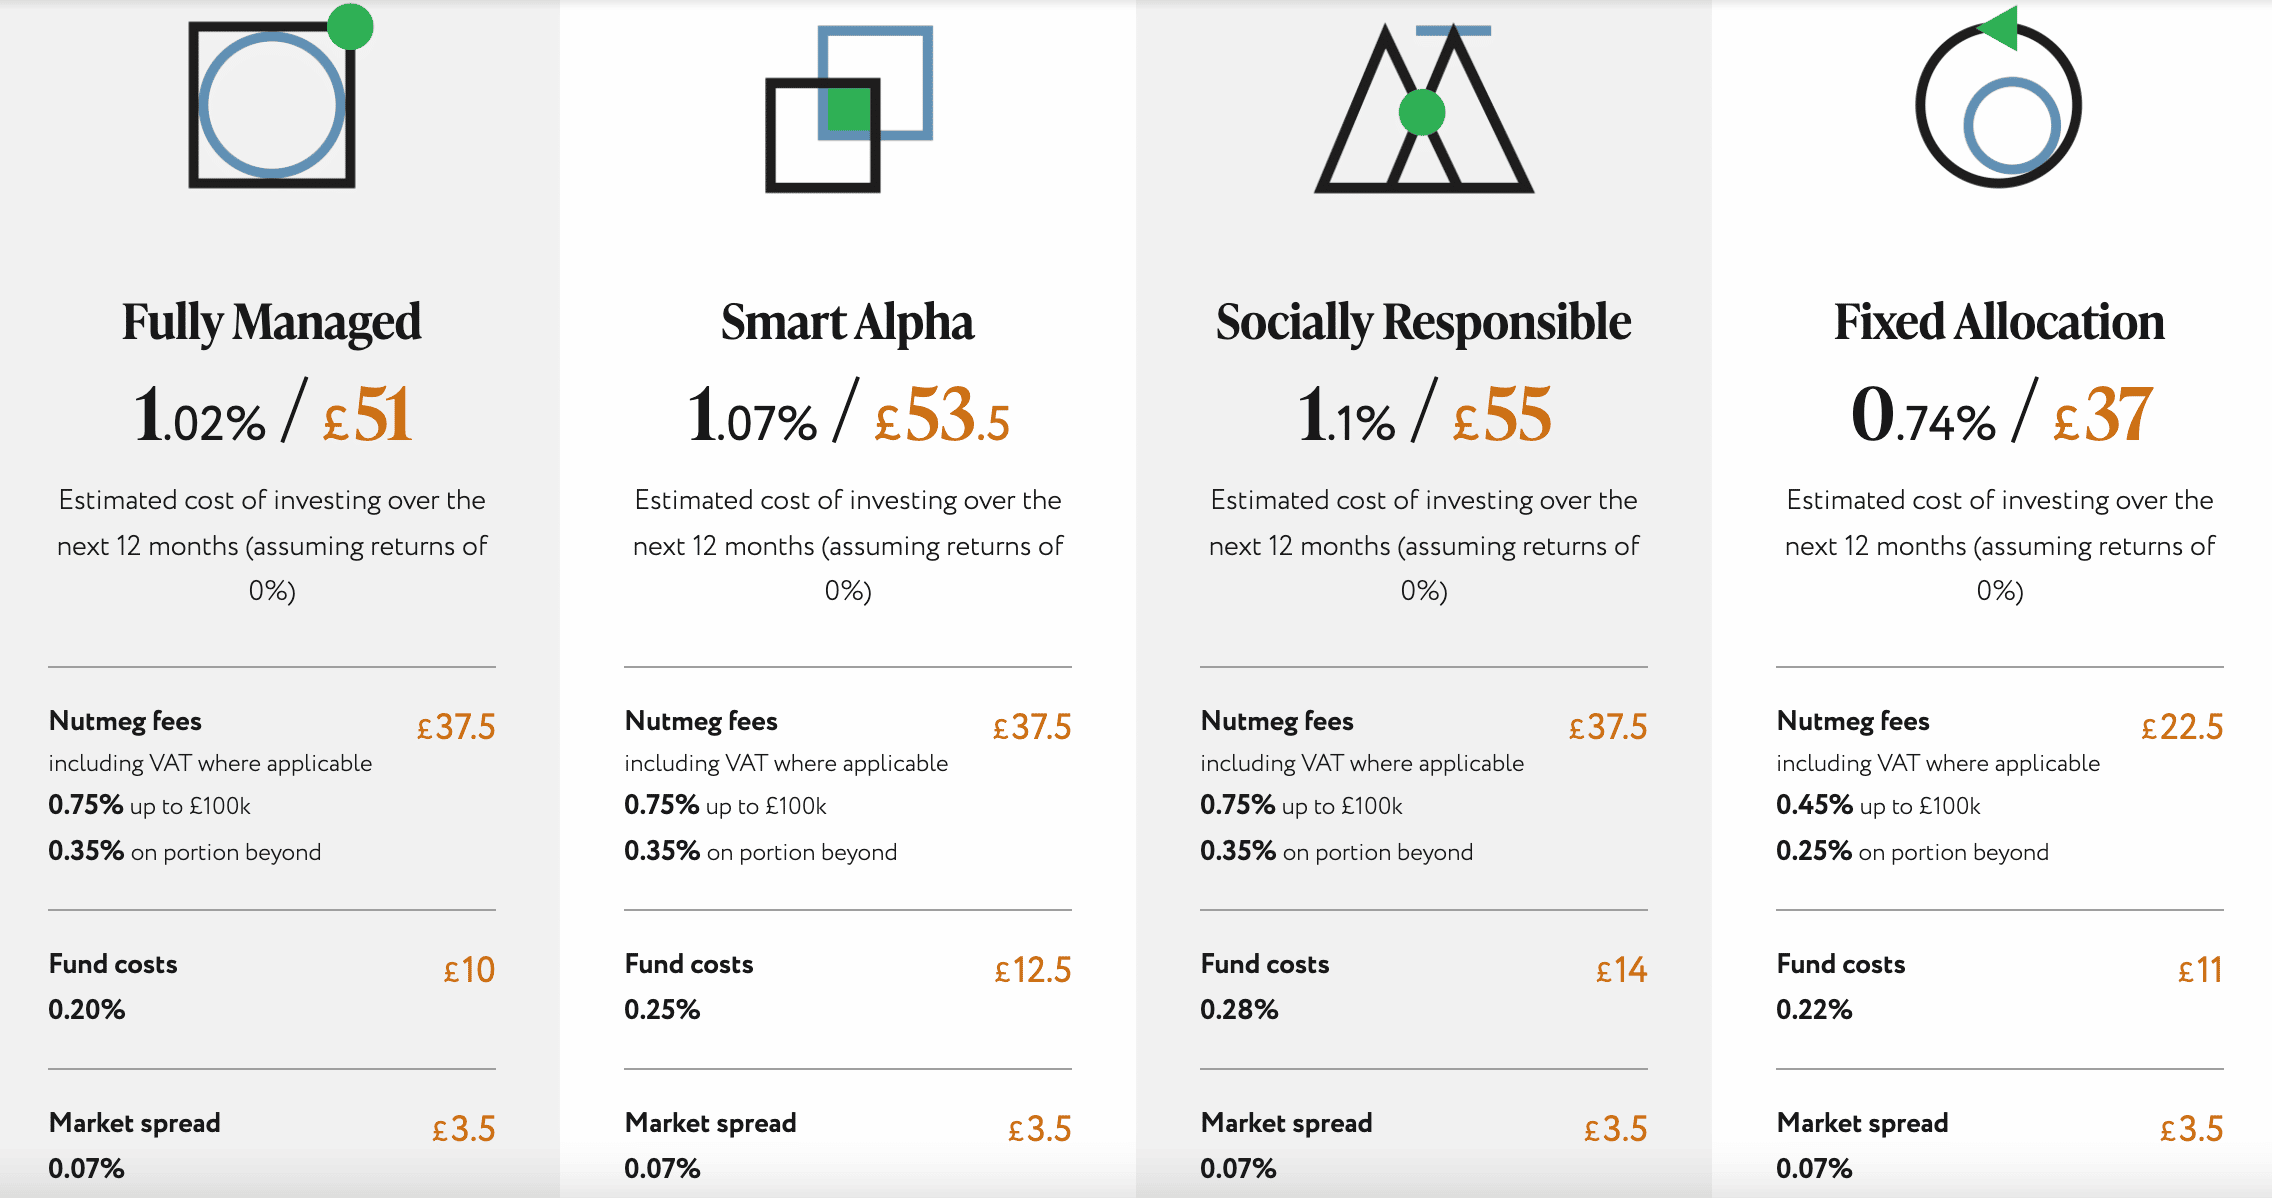The image size is (2272, 1198).
Task: Select the Smart Alpha heading
Action: [x=848, y=323]
